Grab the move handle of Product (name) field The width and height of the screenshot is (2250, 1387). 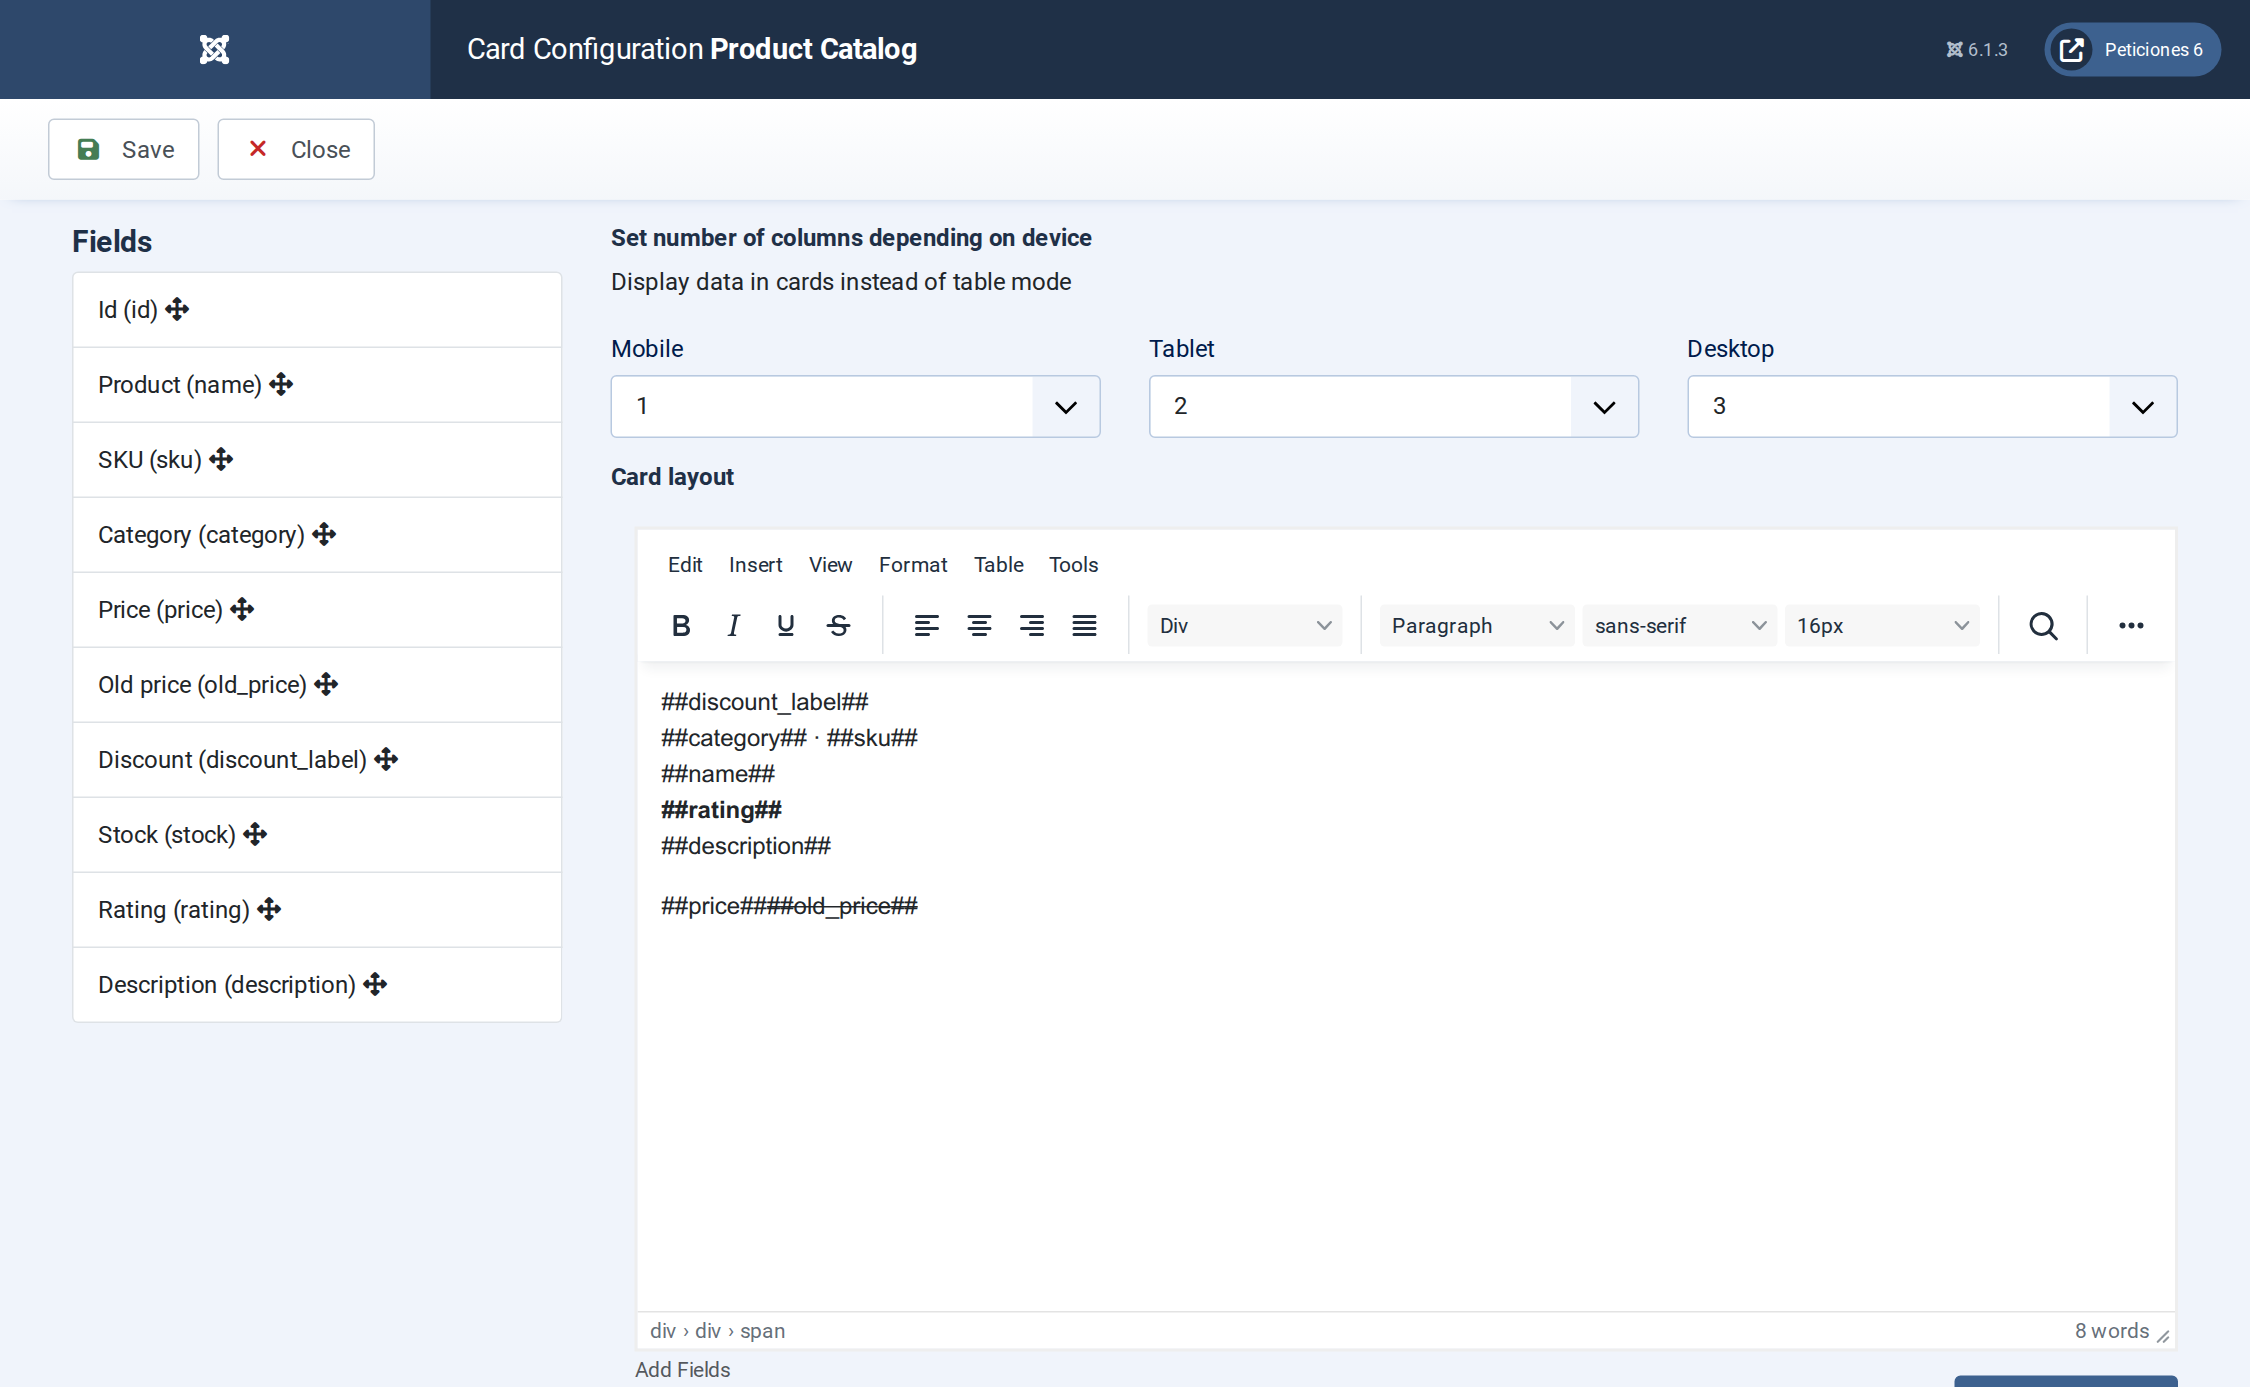click(x=281, y=384)
